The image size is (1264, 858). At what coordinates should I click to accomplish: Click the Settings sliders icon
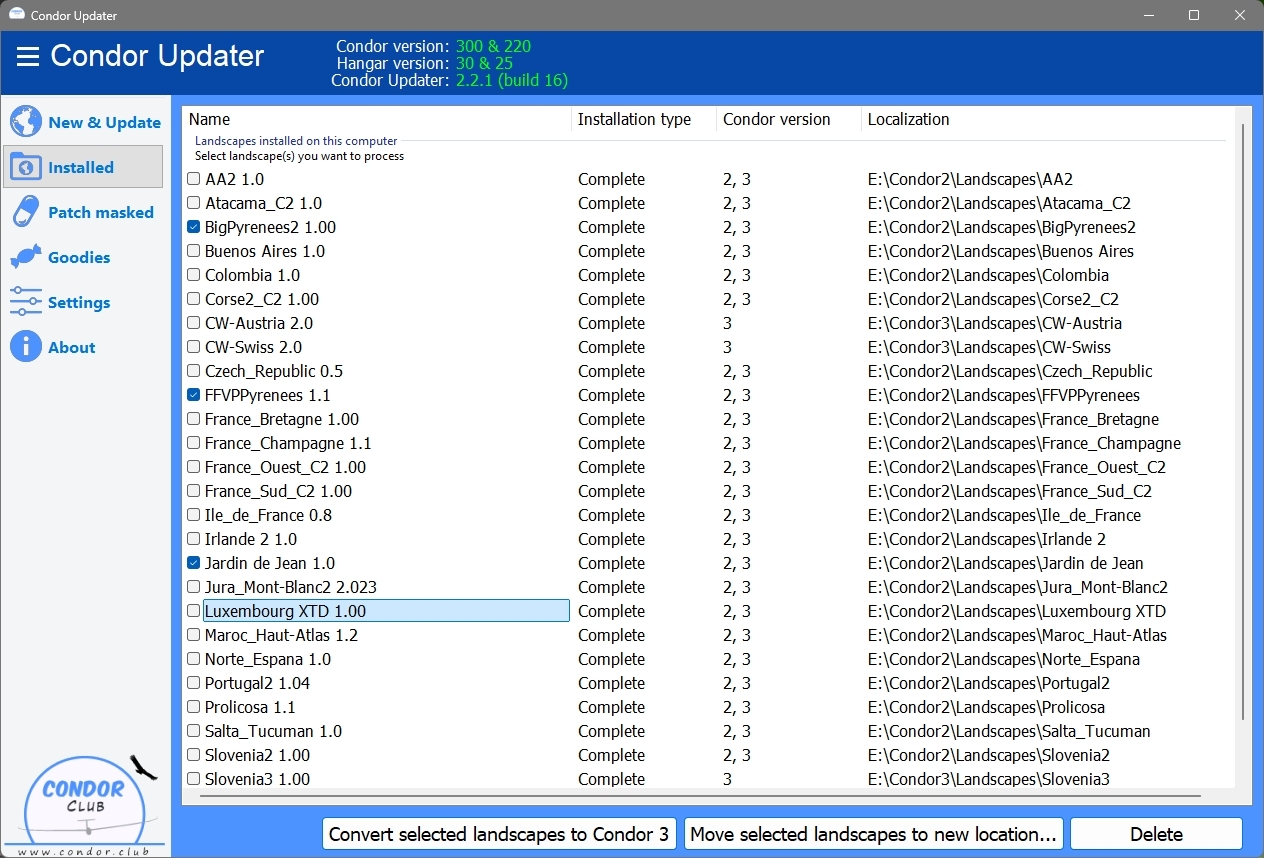[26, 302]
